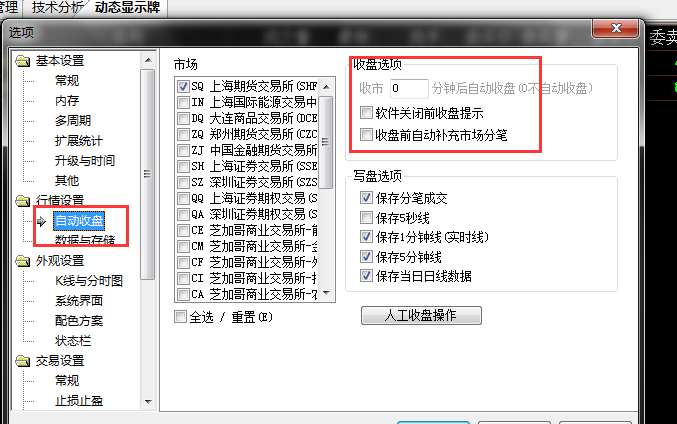Screen dimensions: 677x424
Task: Click the market list scrollbar thumb
Action: pyautogui.click(x=326, y=142)
